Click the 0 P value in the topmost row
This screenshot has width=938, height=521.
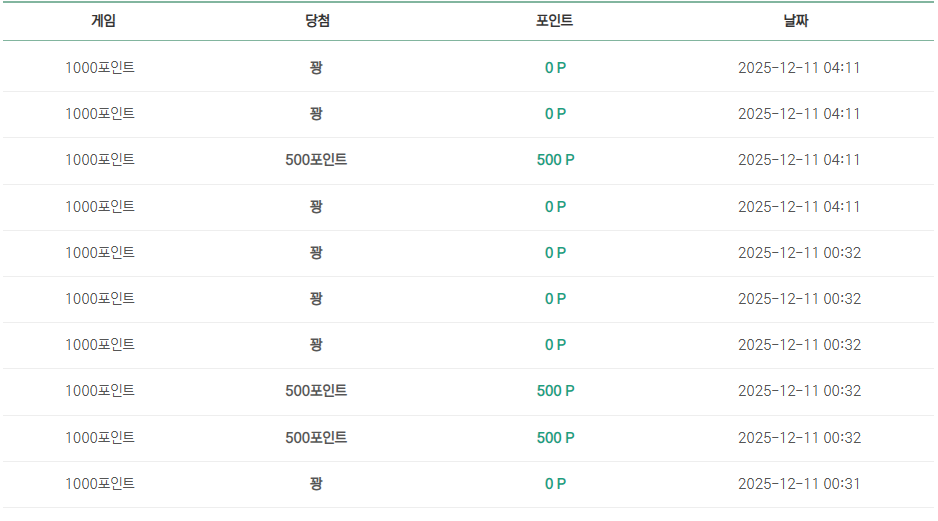(x=555, y=68)
